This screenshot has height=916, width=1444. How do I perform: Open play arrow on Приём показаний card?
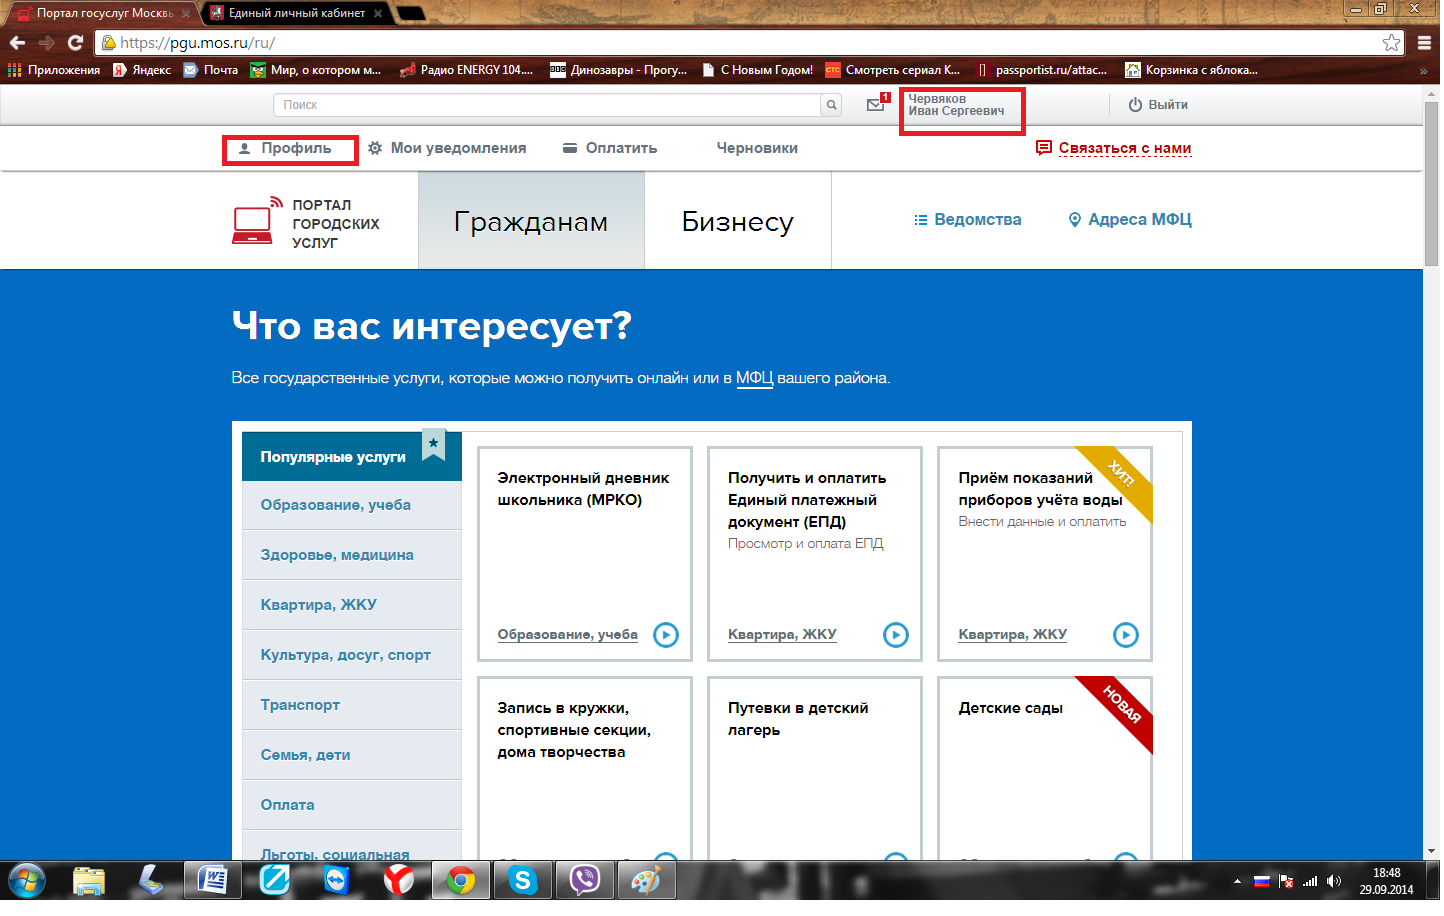point(1126,635)
